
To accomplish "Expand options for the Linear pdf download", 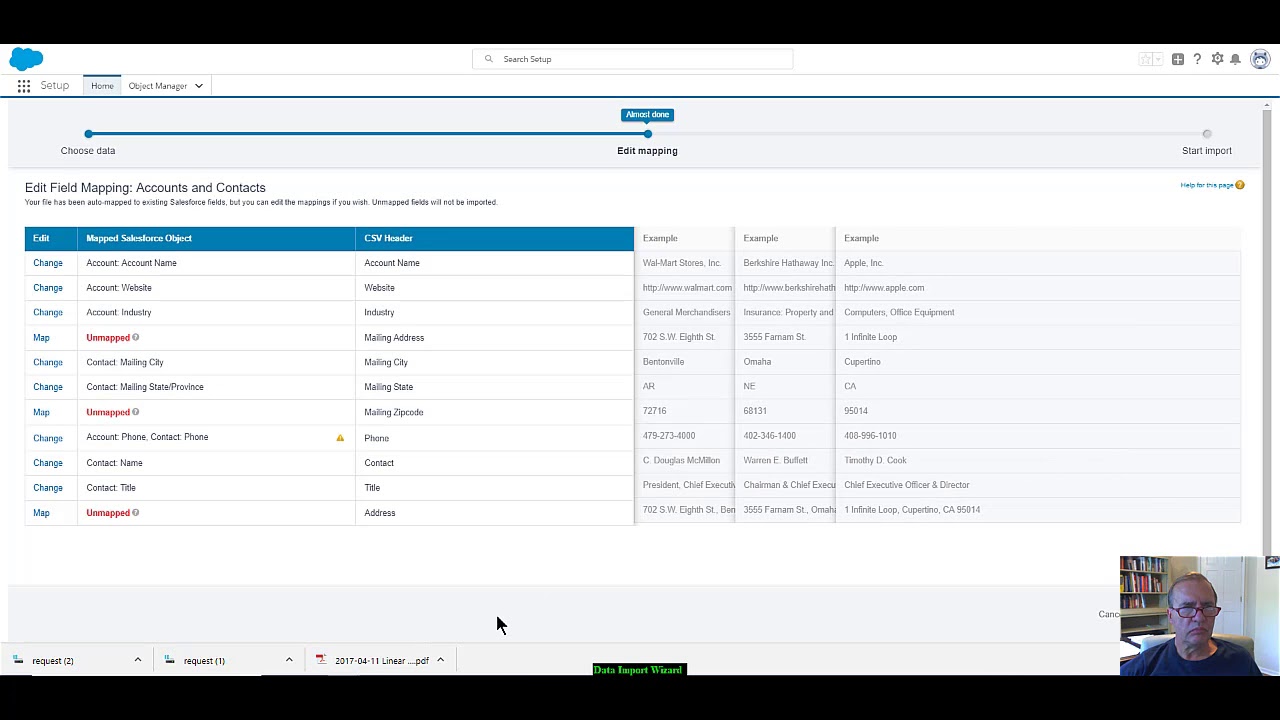I will [x=440, y=660].
